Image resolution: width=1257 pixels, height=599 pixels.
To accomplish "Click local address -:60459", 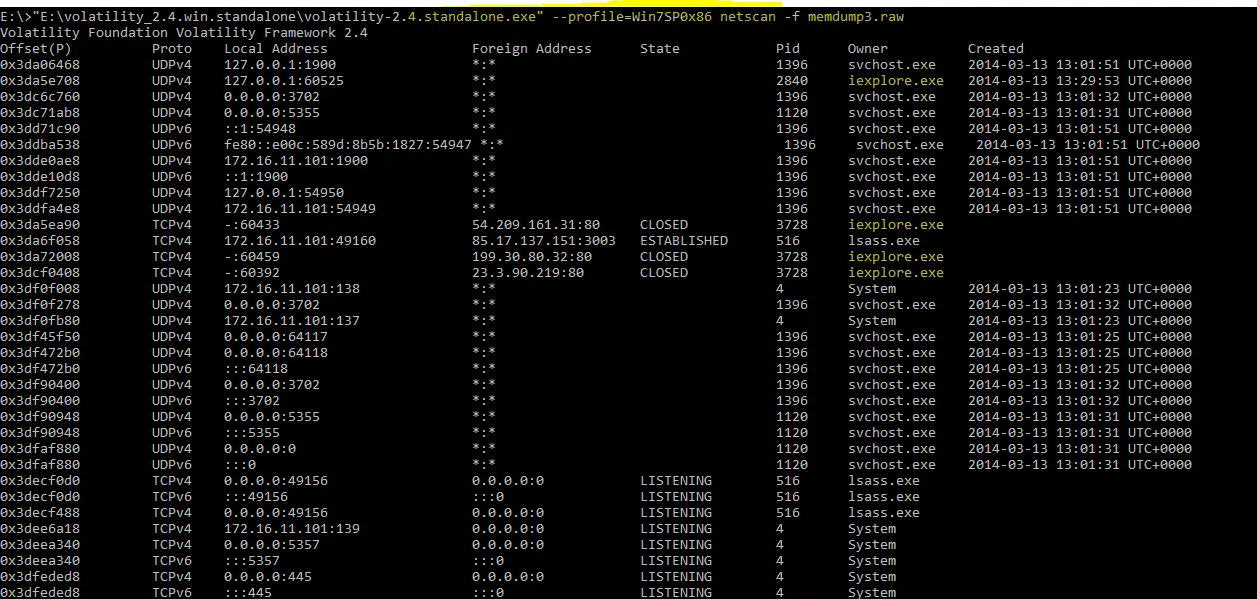I will click(252, 256).
